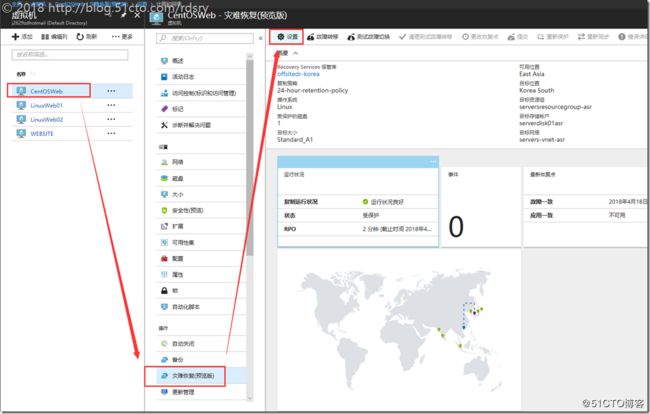Click the RPO row in health tile

358,229
